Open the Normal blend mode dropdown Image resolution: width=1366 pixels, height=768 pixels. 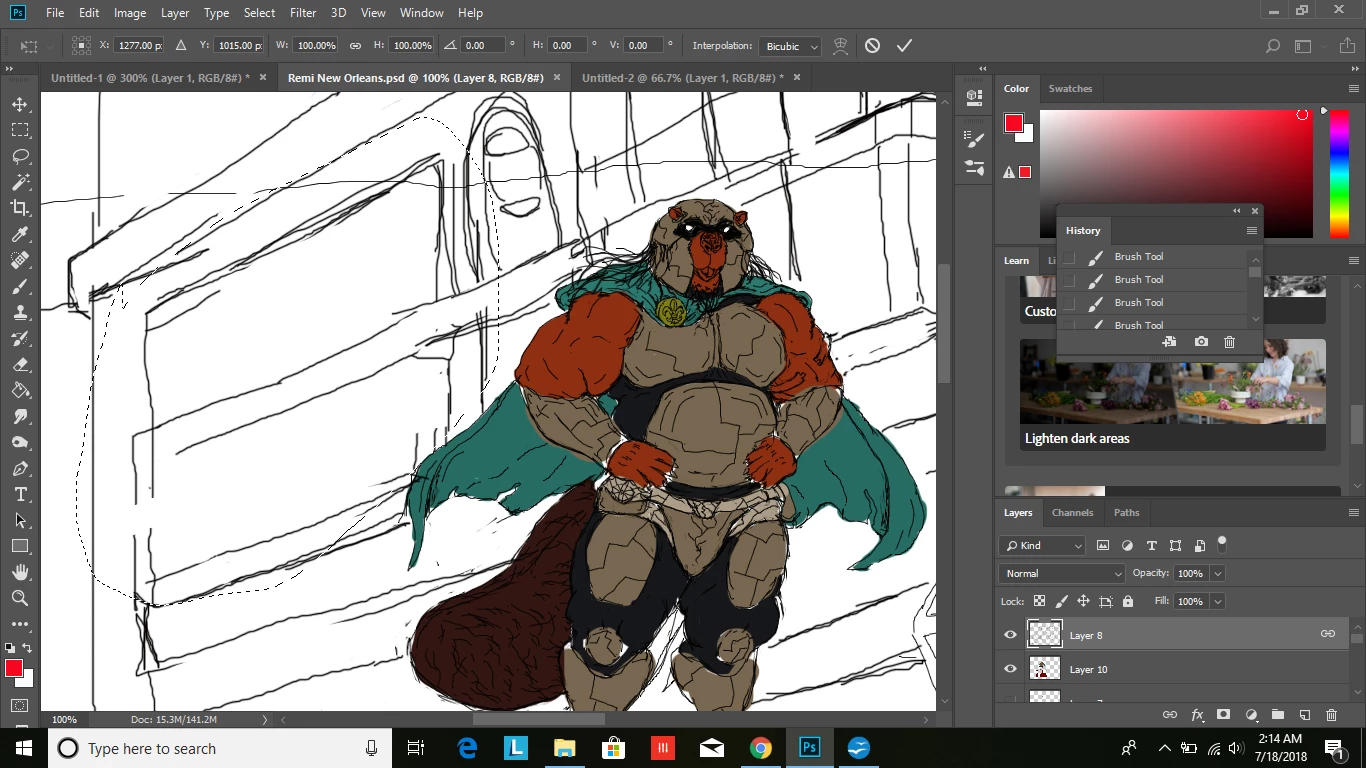pyautogui.click(x=1062, y=573)
